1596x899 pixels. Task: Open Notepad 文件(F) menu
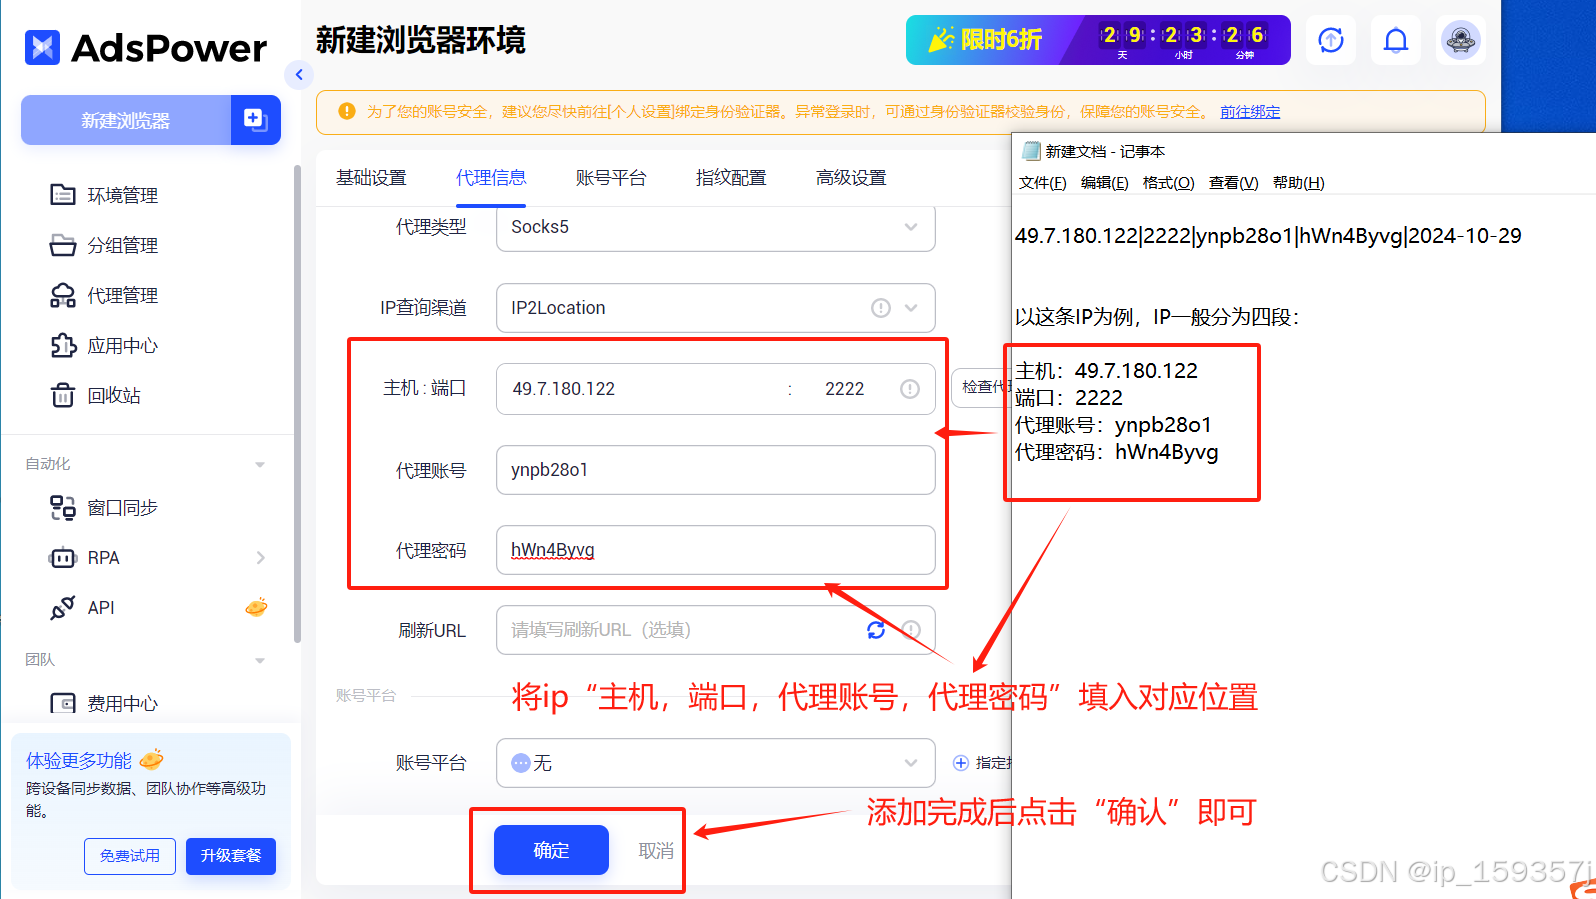tap(1042, 183)
